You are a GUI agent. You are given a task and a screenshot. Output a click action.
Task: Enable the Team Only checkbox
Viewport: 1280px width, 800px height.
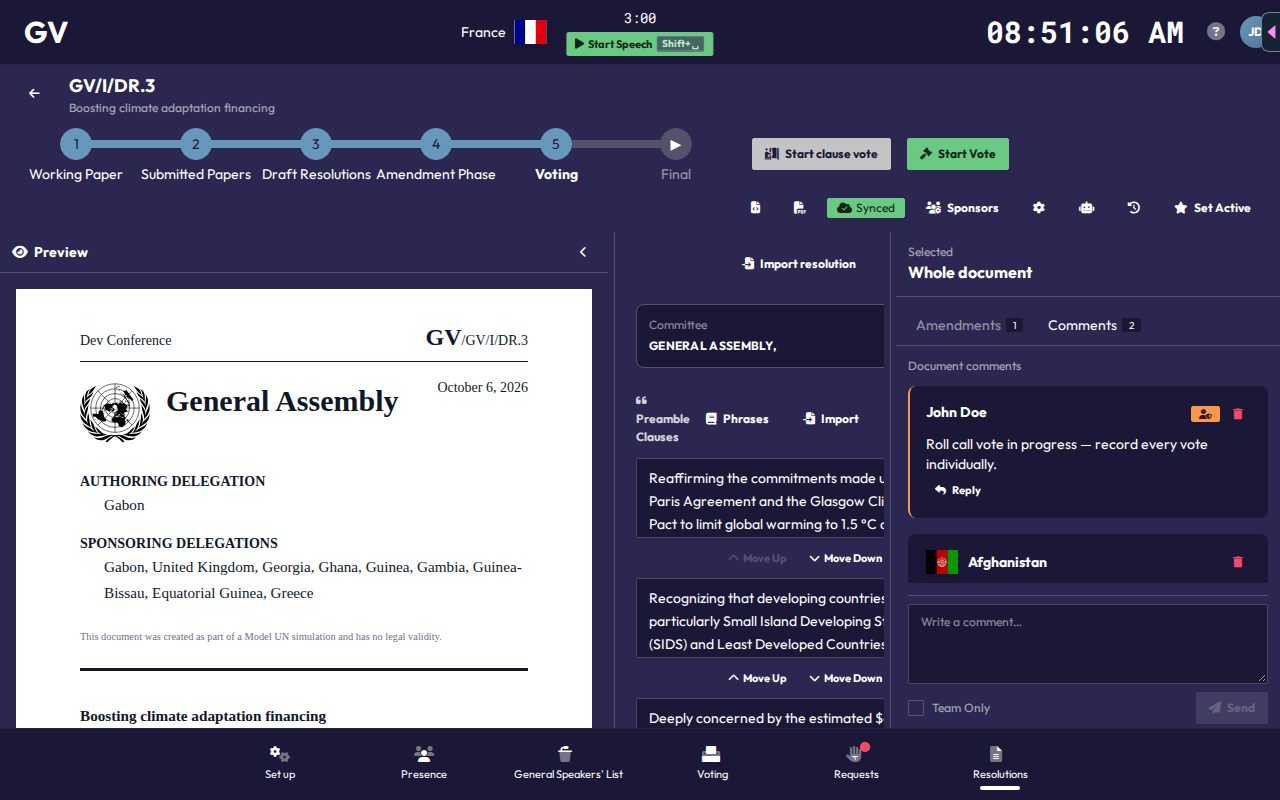point(916,708)
